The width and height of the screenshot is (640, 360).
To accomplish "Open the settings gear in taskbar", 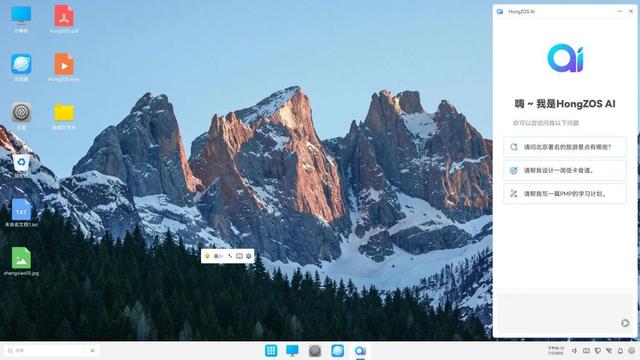I will [x=315, y=351].
